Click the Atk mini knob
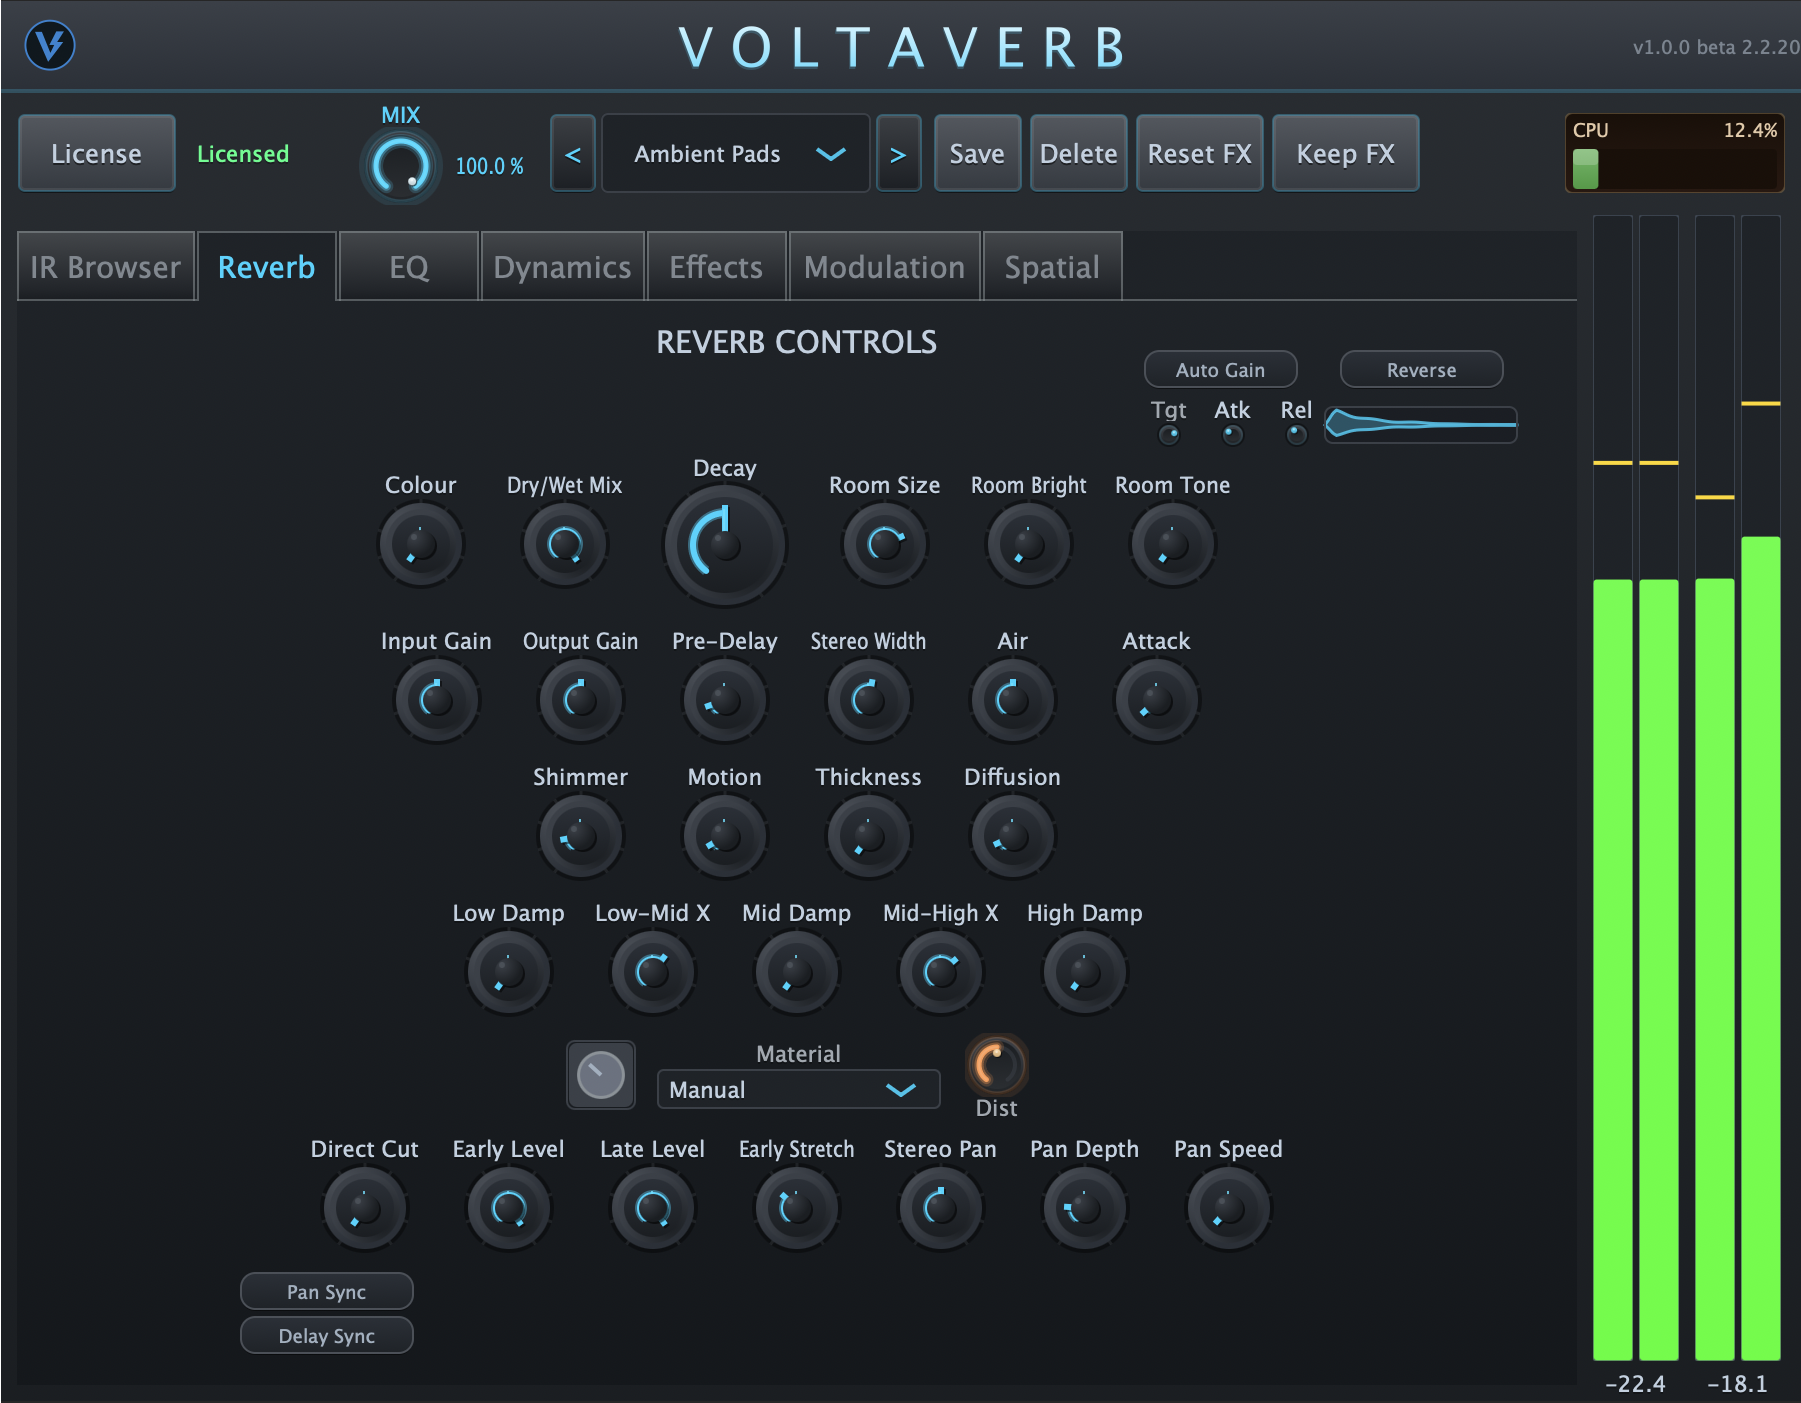The image size is (1801, 1403). pos(1233,435)
